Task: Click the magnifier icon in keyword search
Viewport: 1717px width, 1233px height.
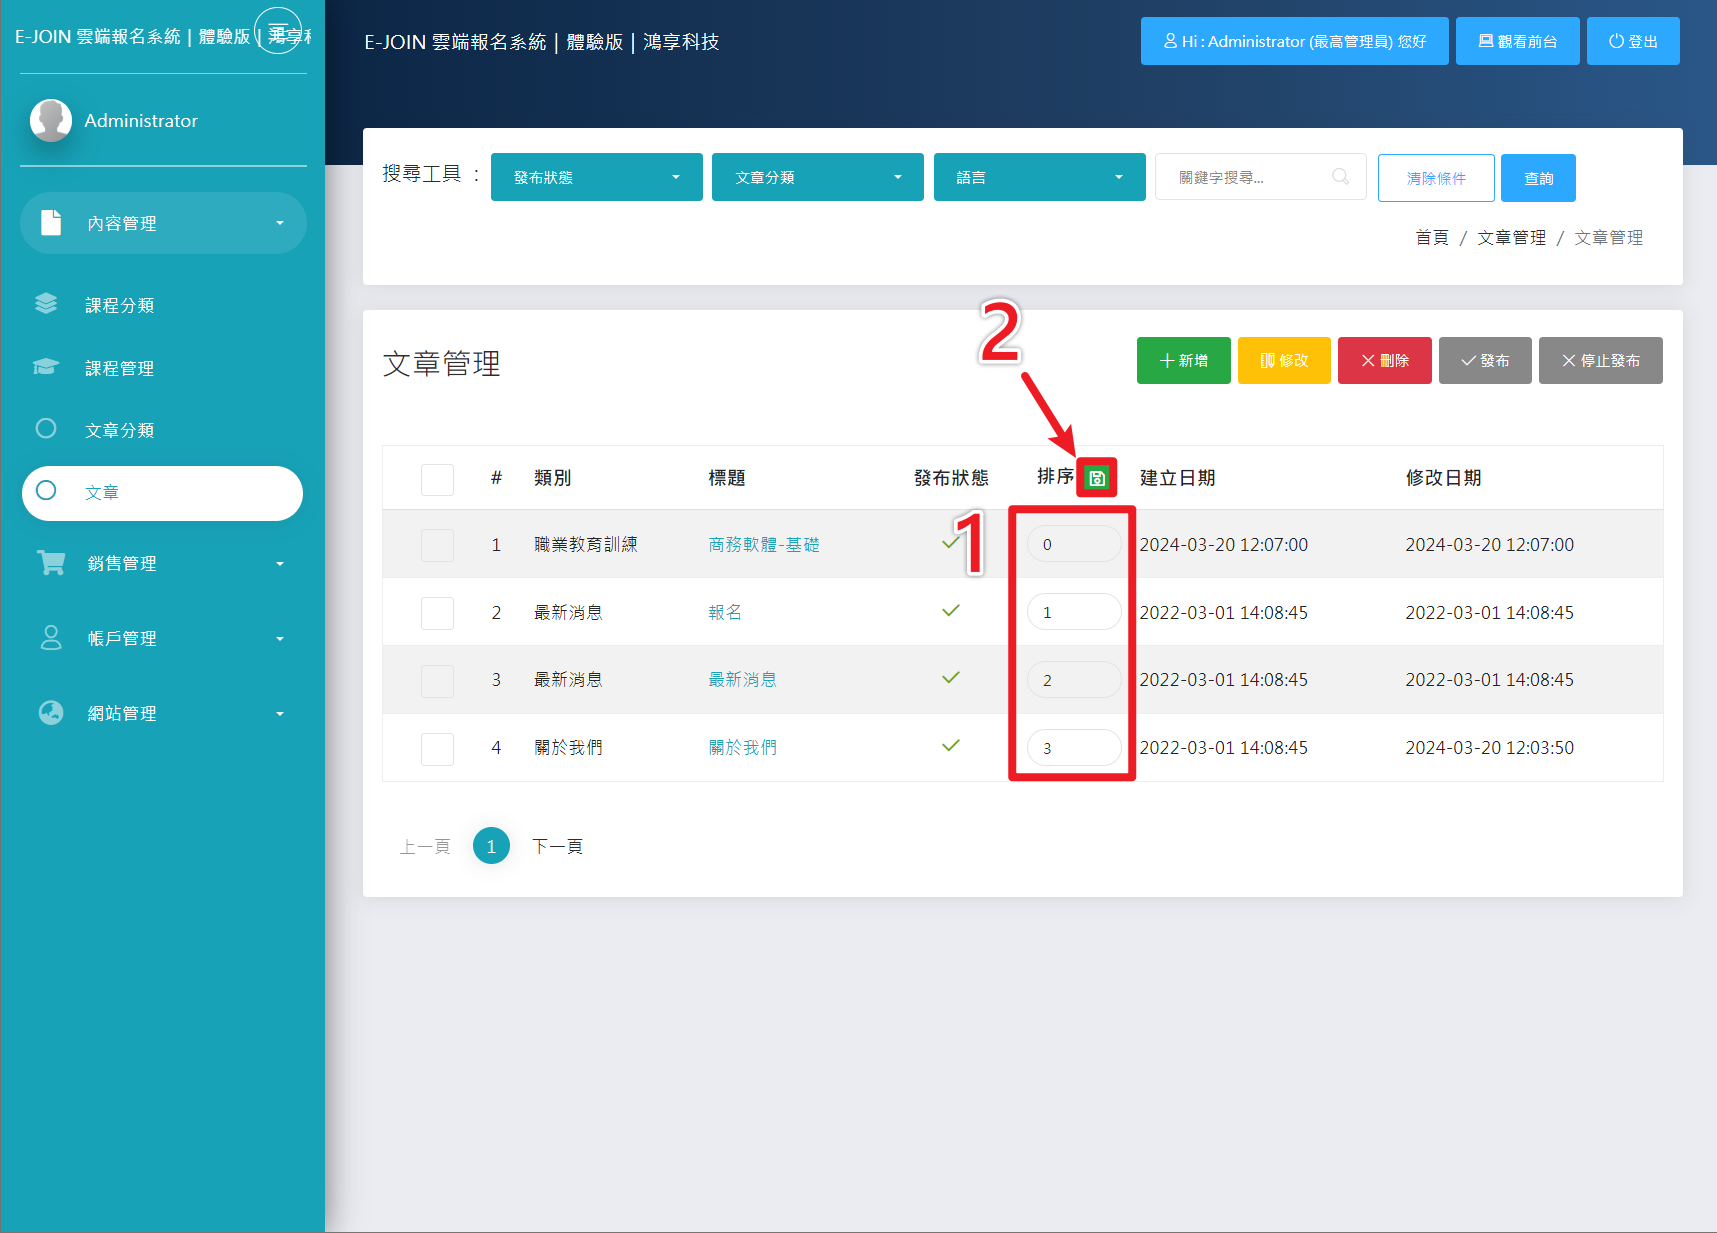Action: (1340, 177)
